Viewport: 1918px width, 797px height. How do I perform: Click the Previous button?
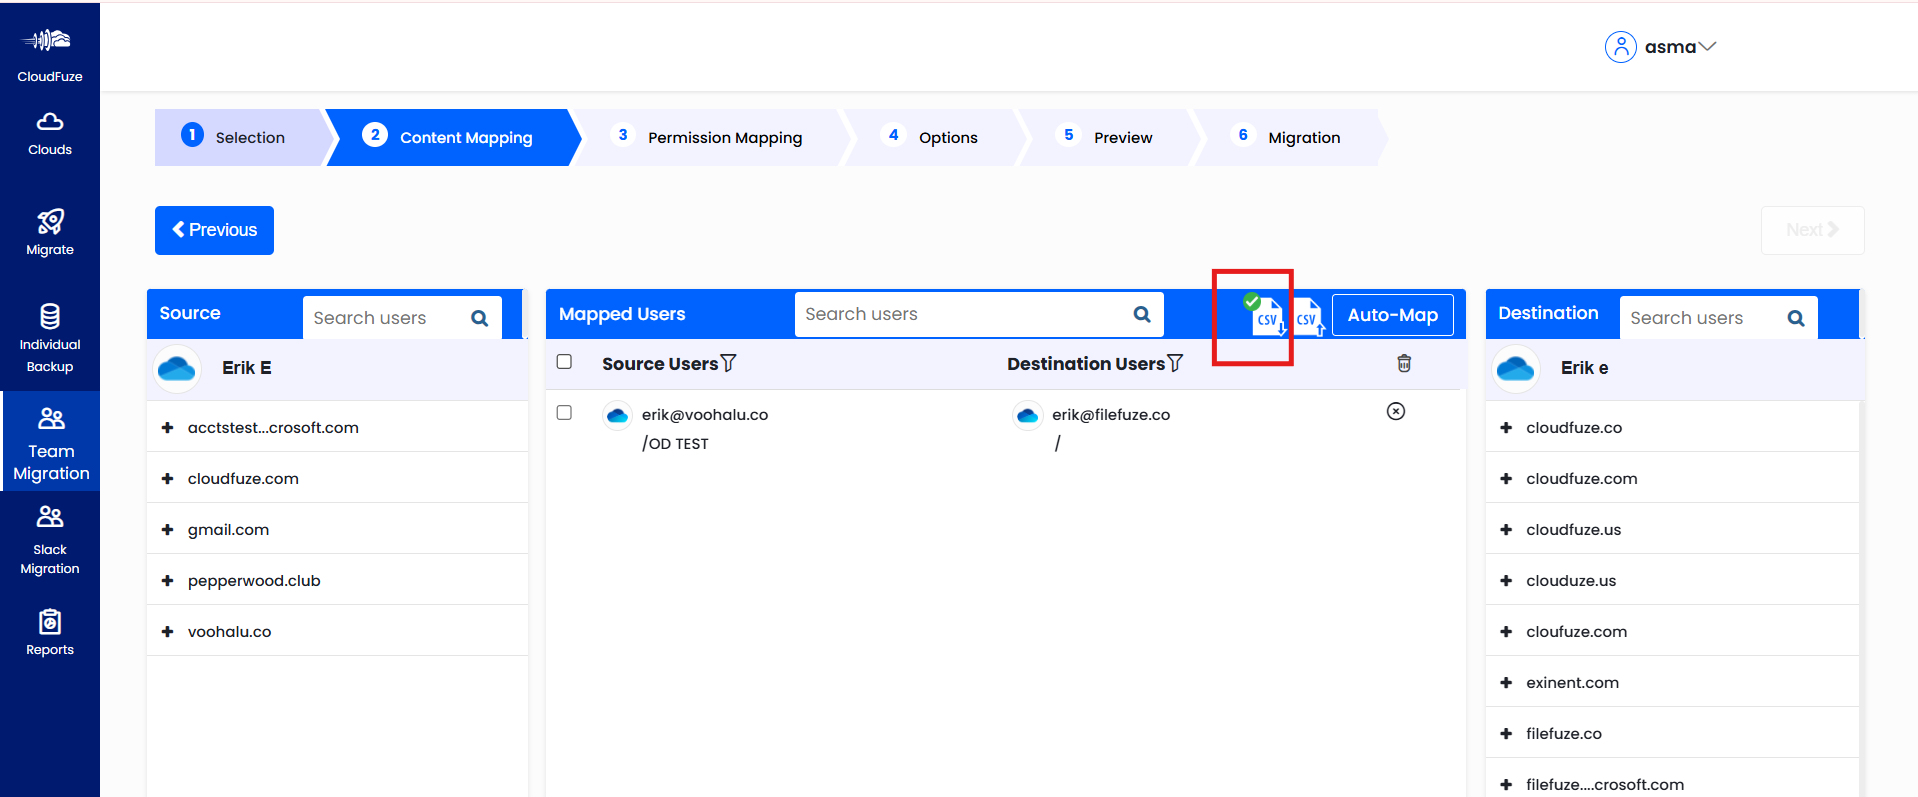pos(214,230)
